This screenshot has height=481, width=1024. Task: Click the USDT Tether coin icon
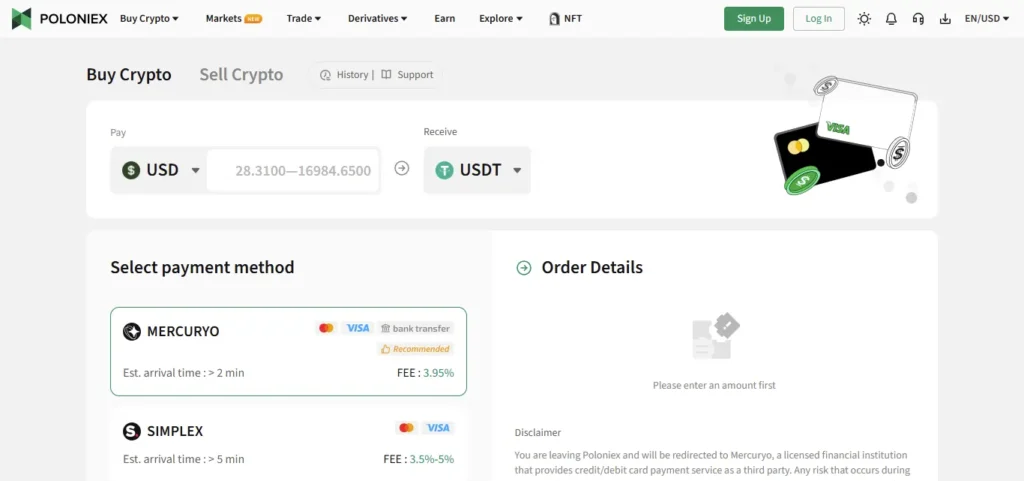click(x=445, y=170)
